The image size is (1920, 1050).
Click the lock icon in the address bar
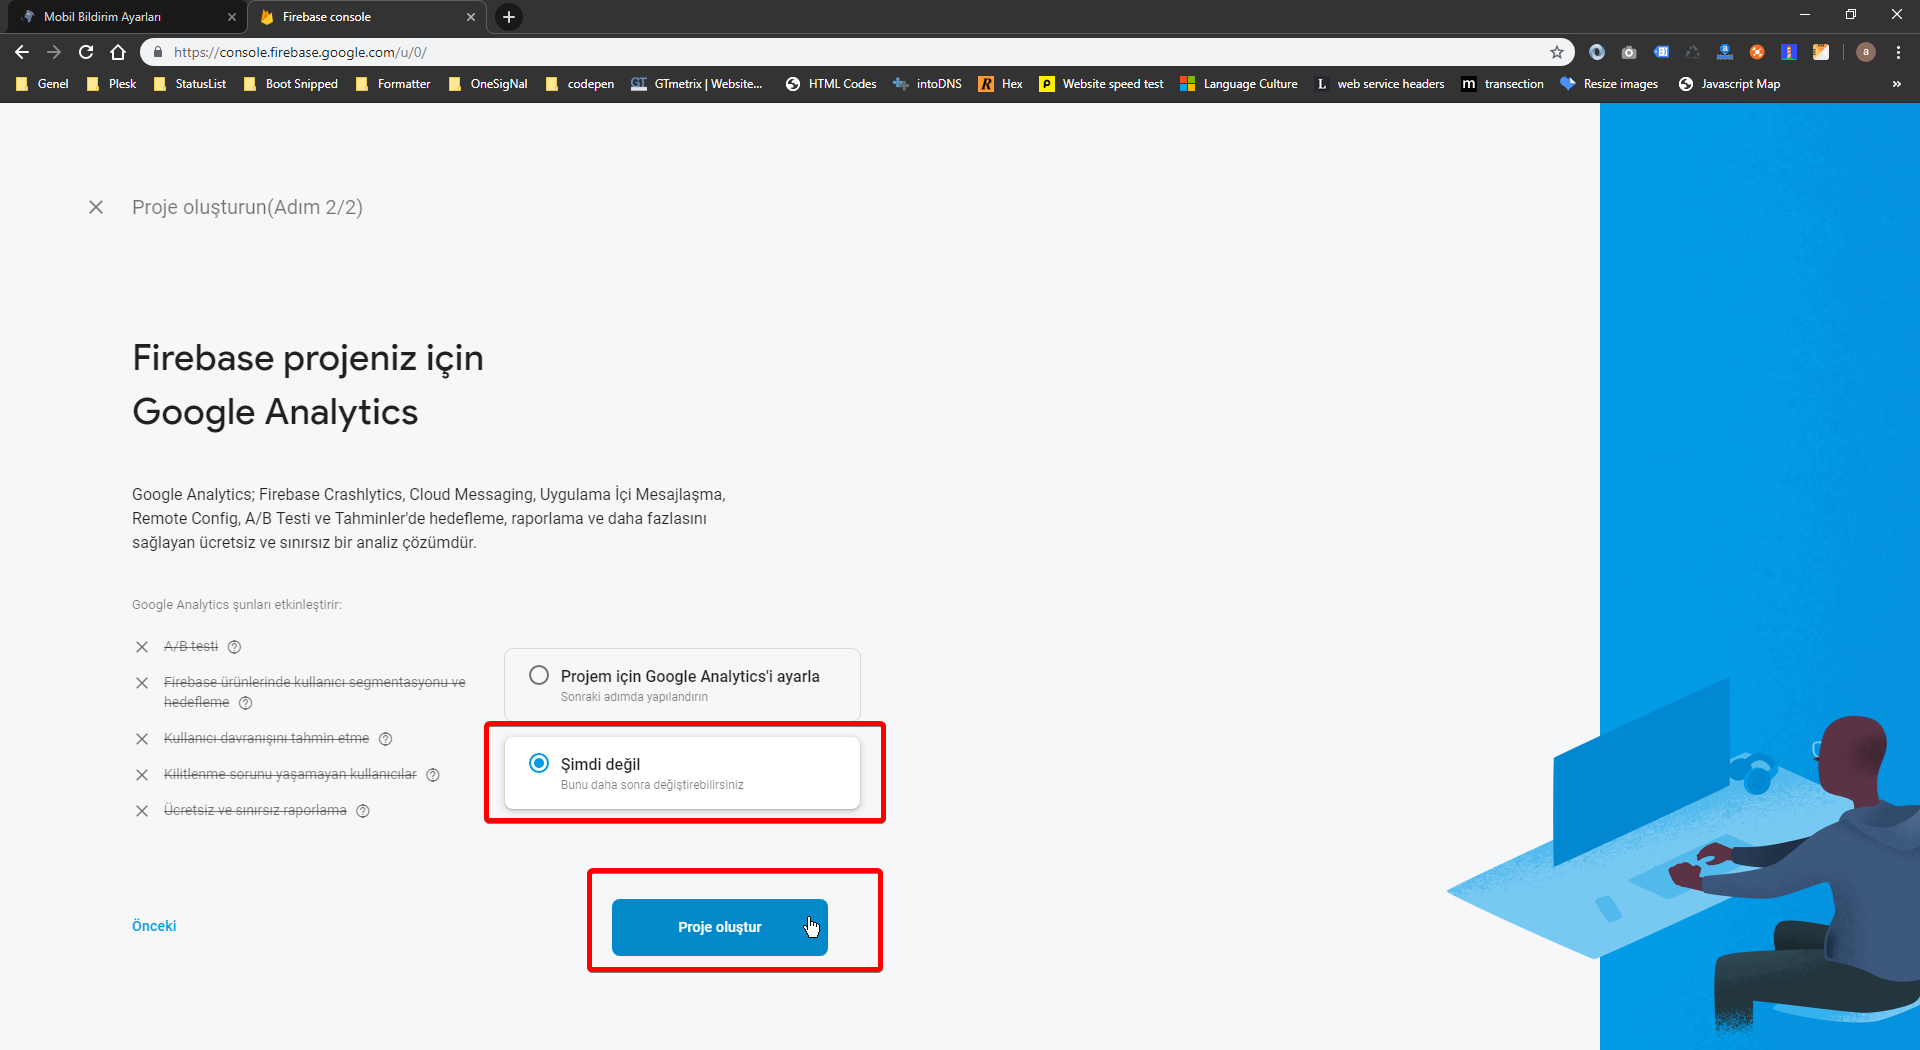(158, 52)
